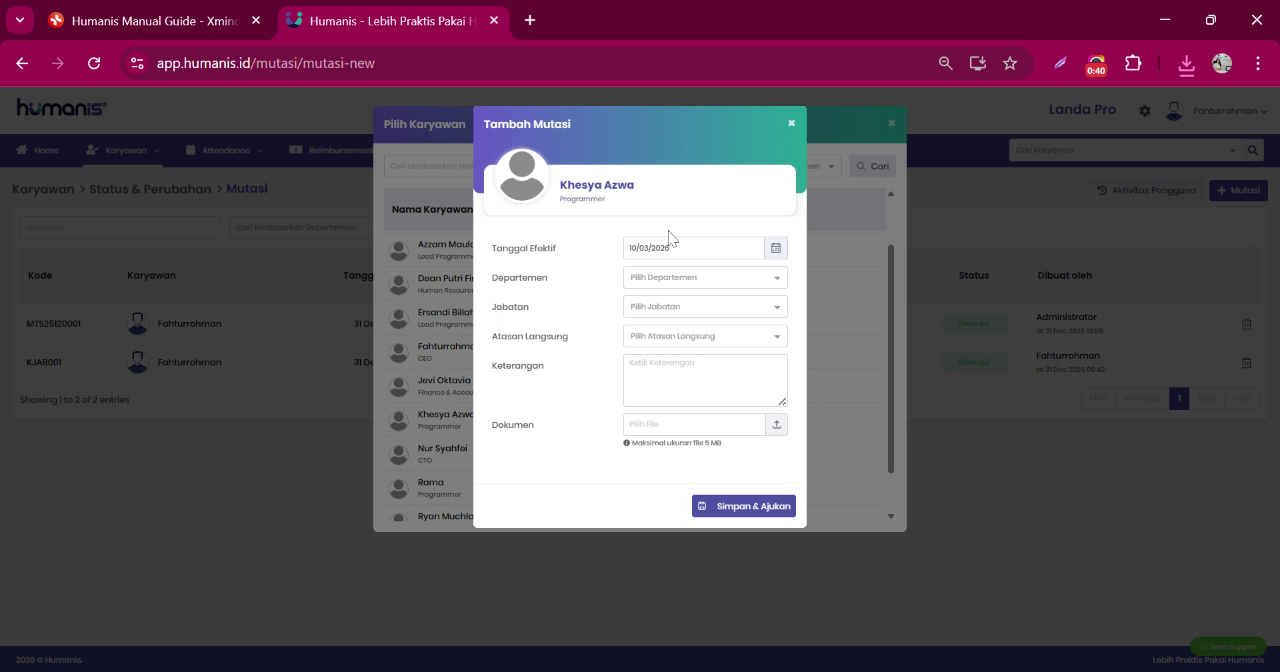1280x672 pixels.
Task: Sort by the Dibuat oleh column header
Action: click(x=1065, y=275)
